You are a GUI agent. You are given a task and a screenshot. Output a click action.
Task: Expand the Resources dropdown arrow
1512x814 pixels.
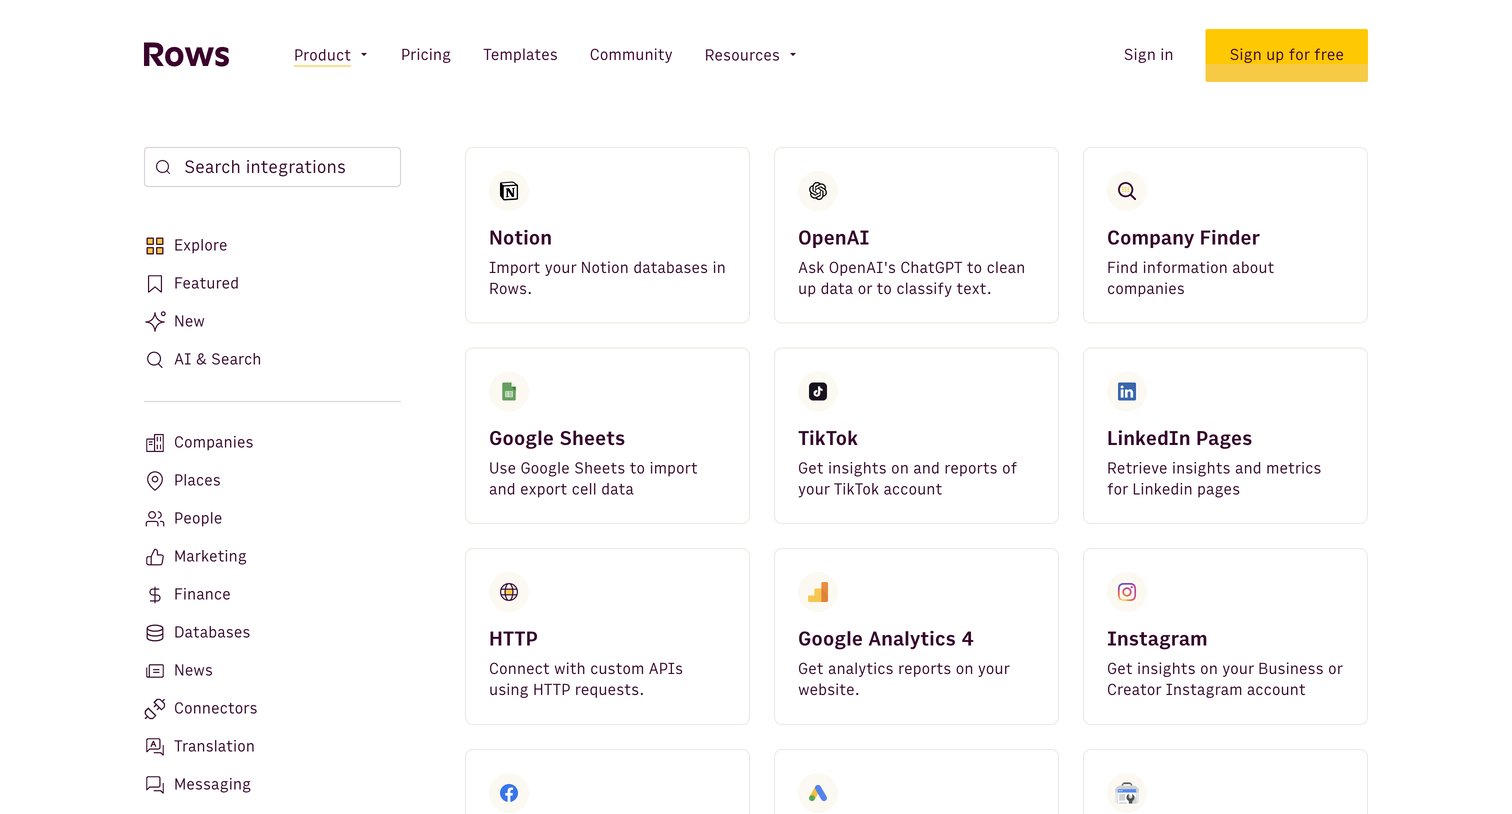pos(793,55)
